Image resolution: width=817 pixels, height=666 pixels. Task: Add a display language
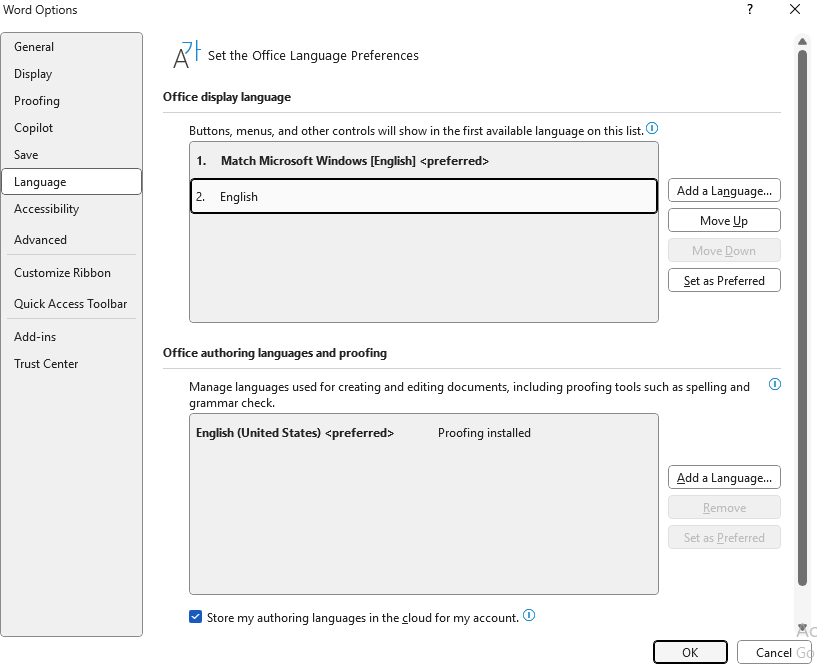pos(724,191)
